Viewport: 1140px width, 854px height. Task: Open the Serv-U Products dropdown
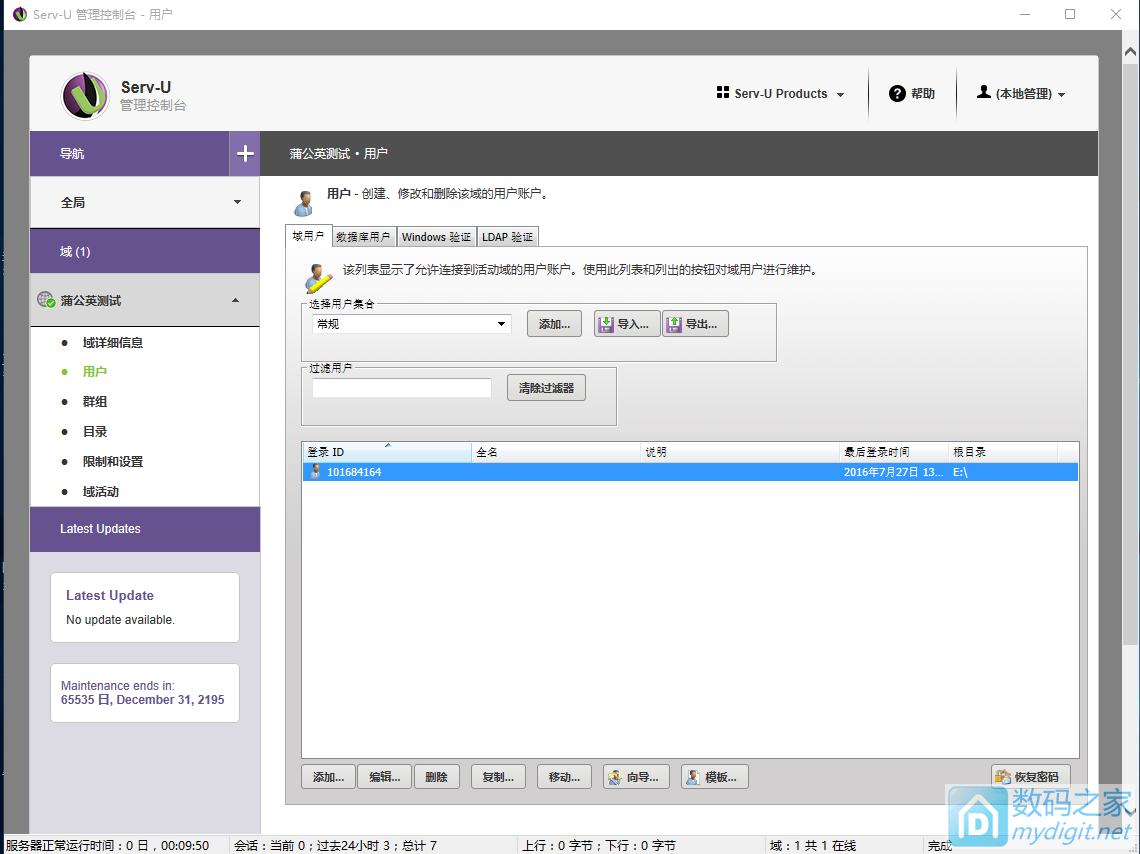click(781, 94)
